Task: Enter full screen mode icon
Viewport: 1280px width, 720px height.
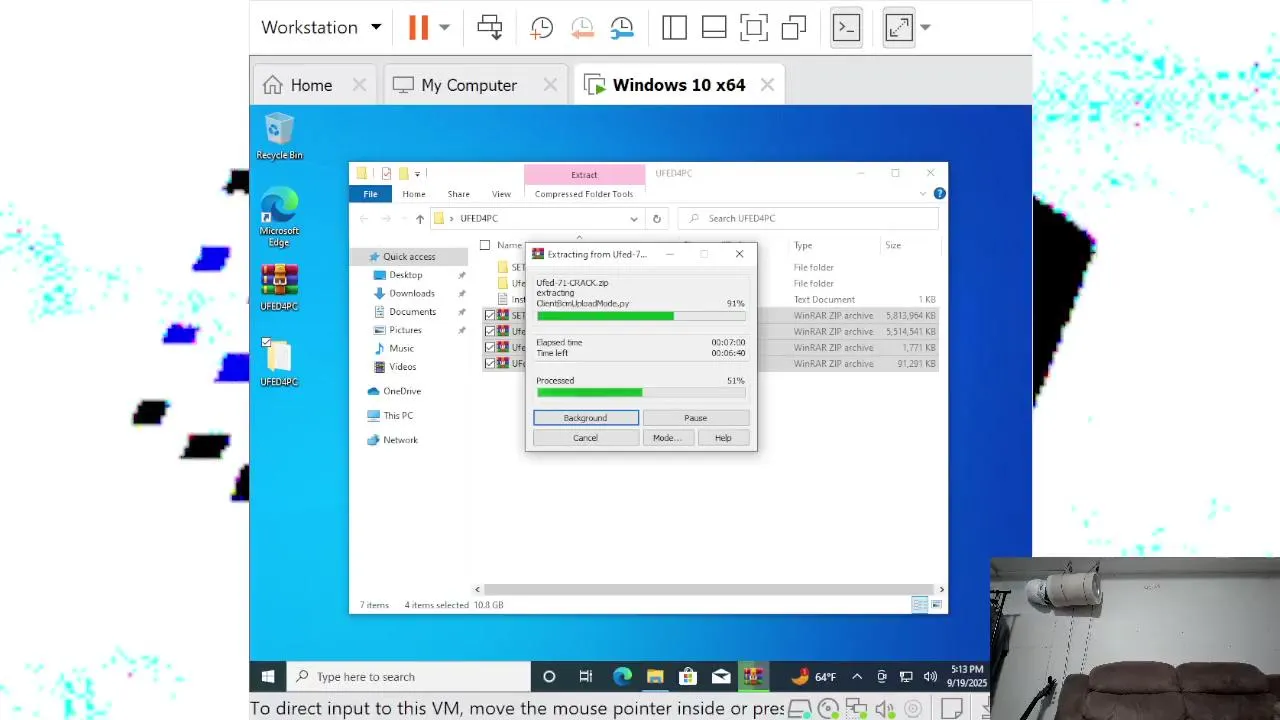Action: coord(754,28)
